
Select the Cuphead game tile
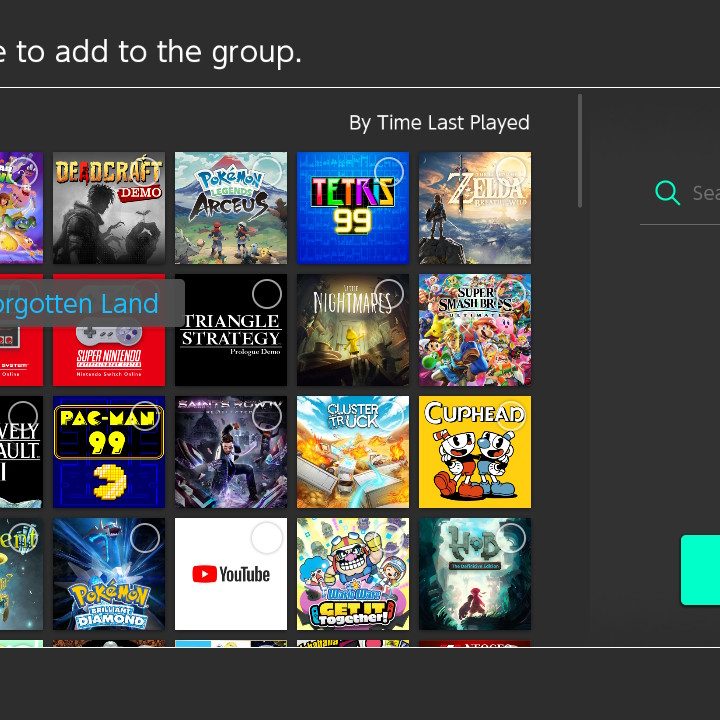475,452
